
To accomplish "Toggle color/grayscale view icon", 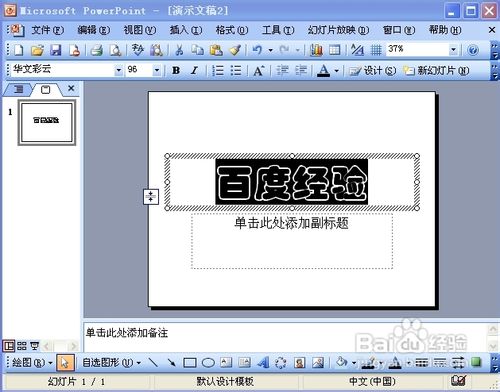I will pos(357,50).
